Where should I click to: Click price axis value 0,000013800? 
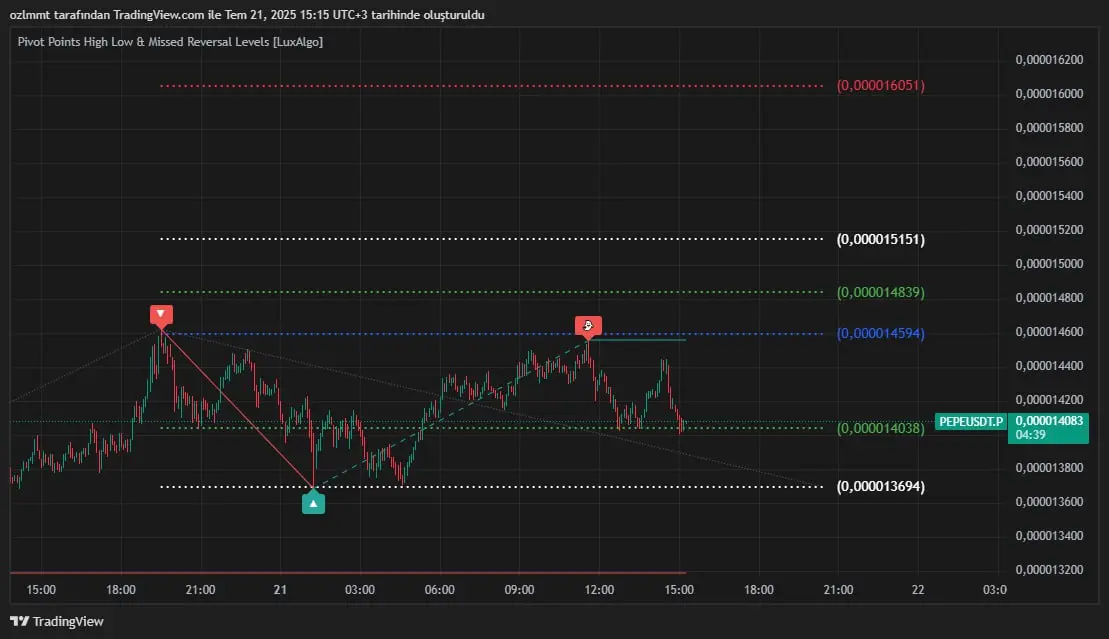(x=1049, y=468)
